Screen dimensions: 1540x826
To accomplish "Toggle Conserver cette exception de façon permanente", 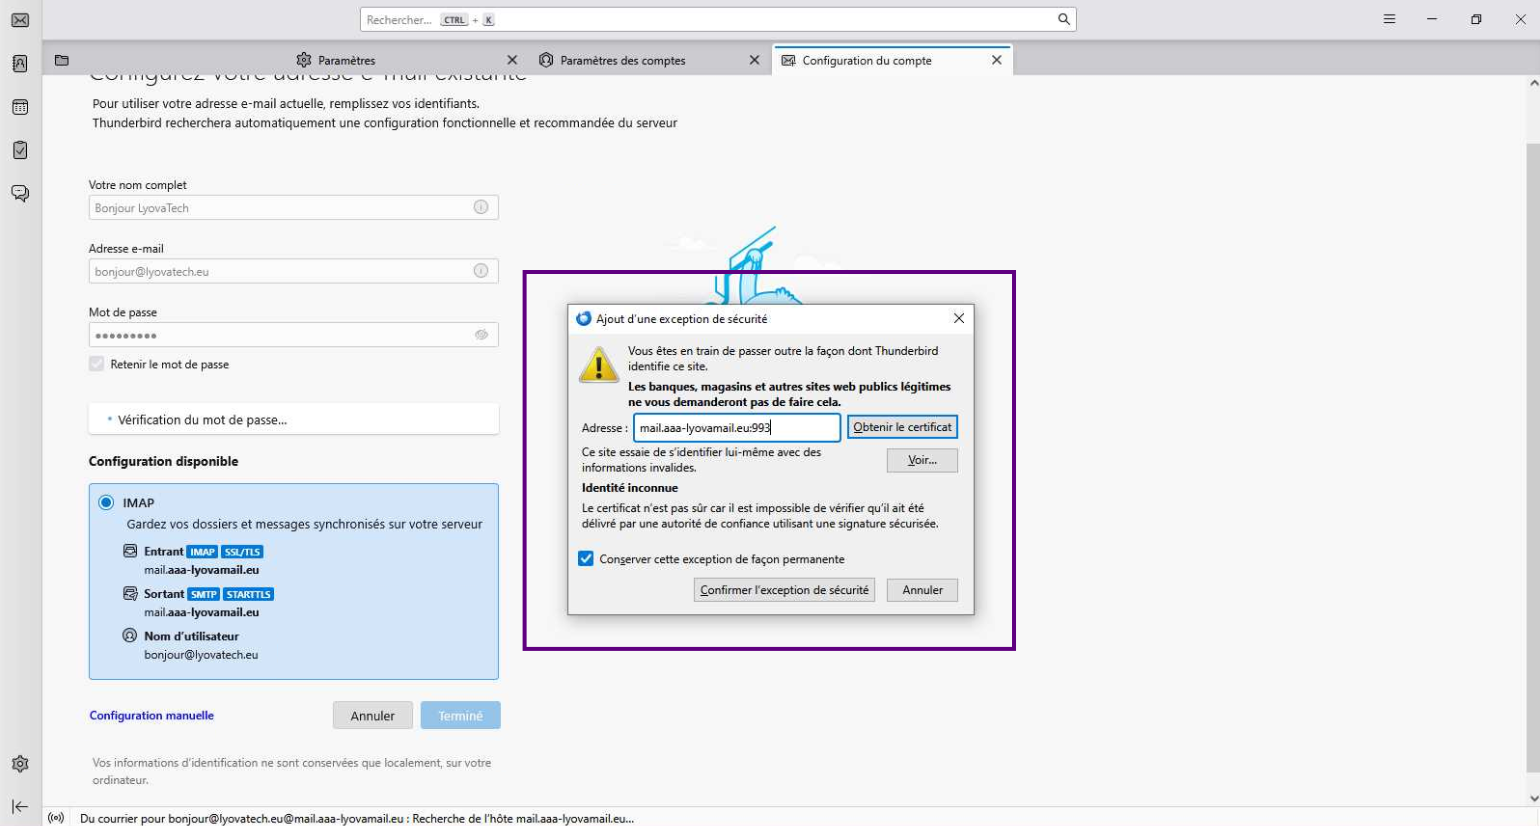I will (x=586, y=559).
